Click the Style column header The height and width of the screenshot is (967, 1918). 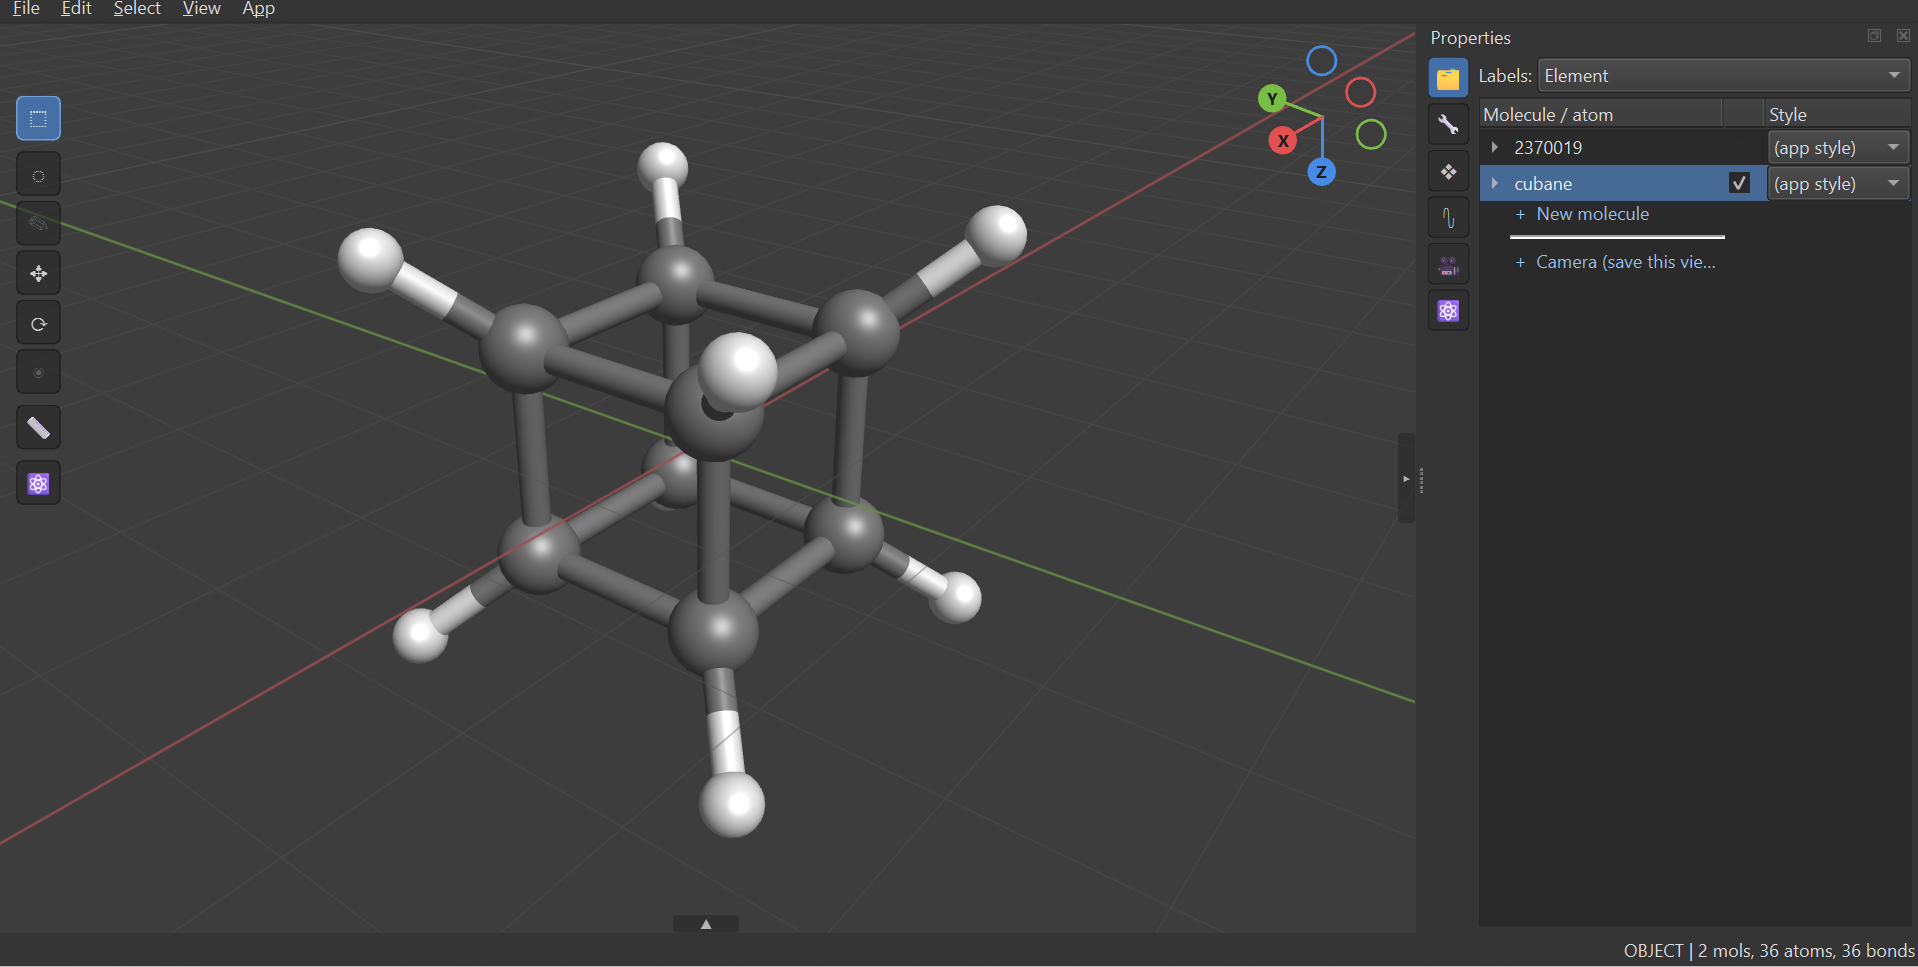coord(1838,114)
